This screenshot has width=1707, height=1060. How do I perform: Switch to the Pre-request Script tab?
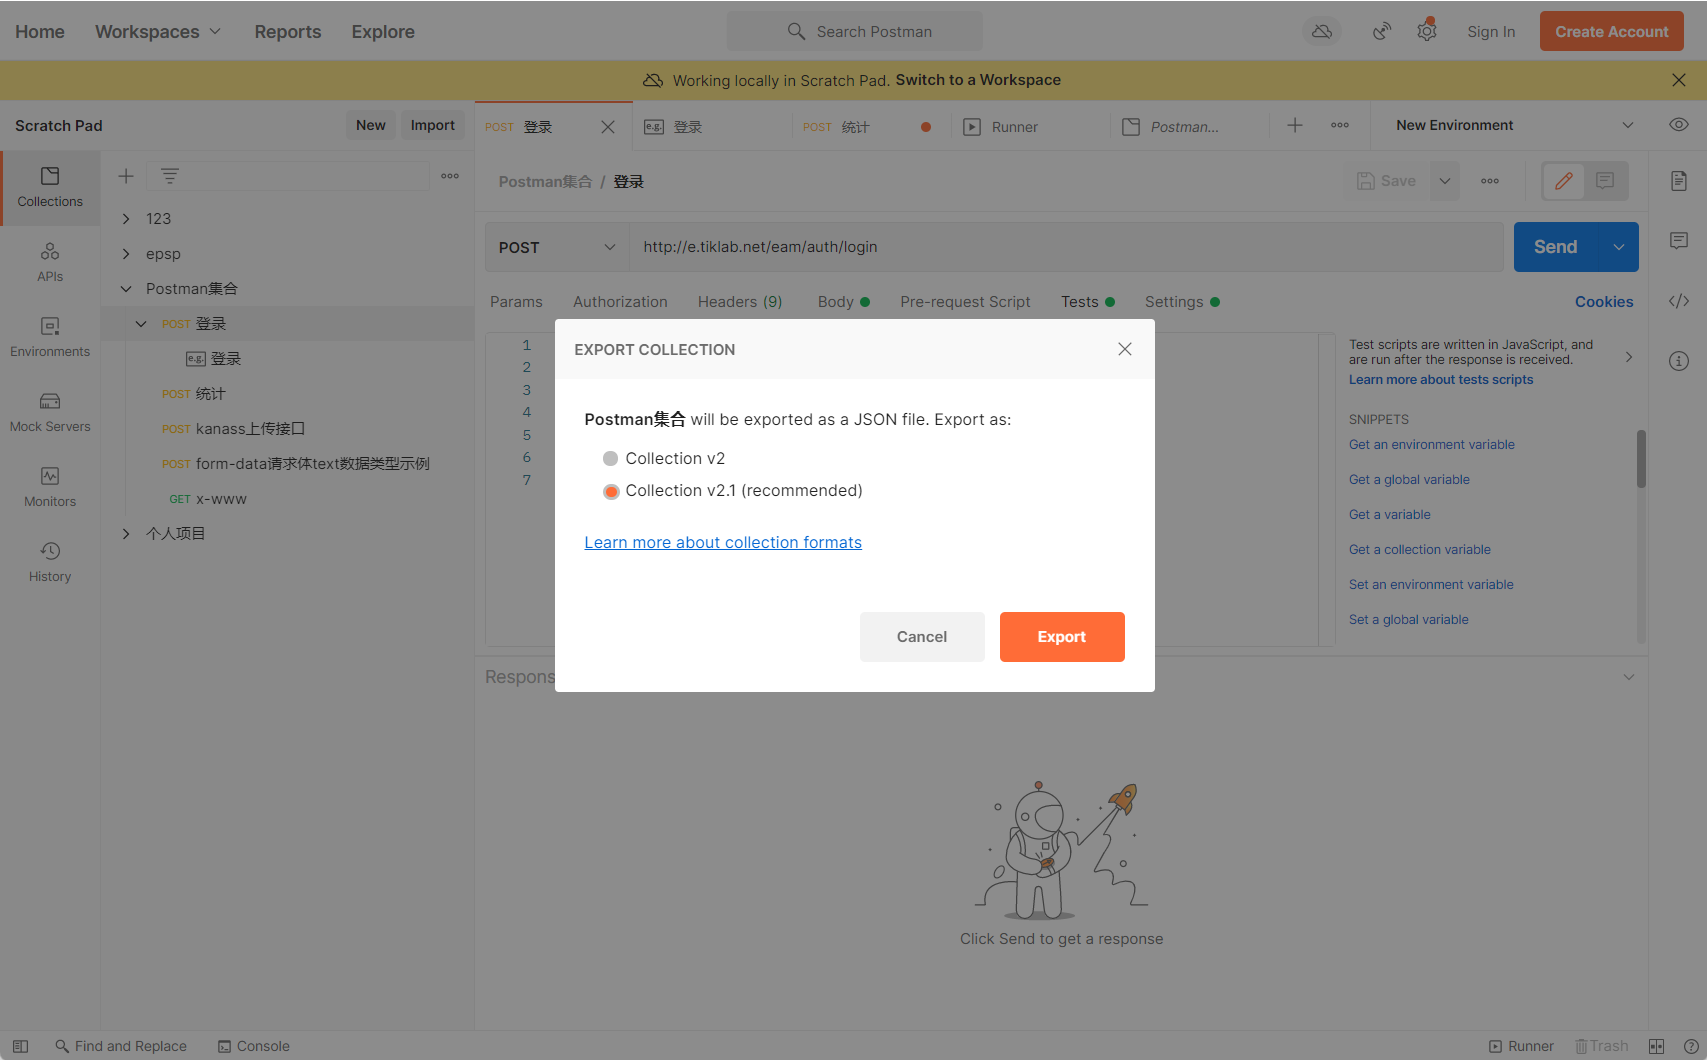coord(965,302)
